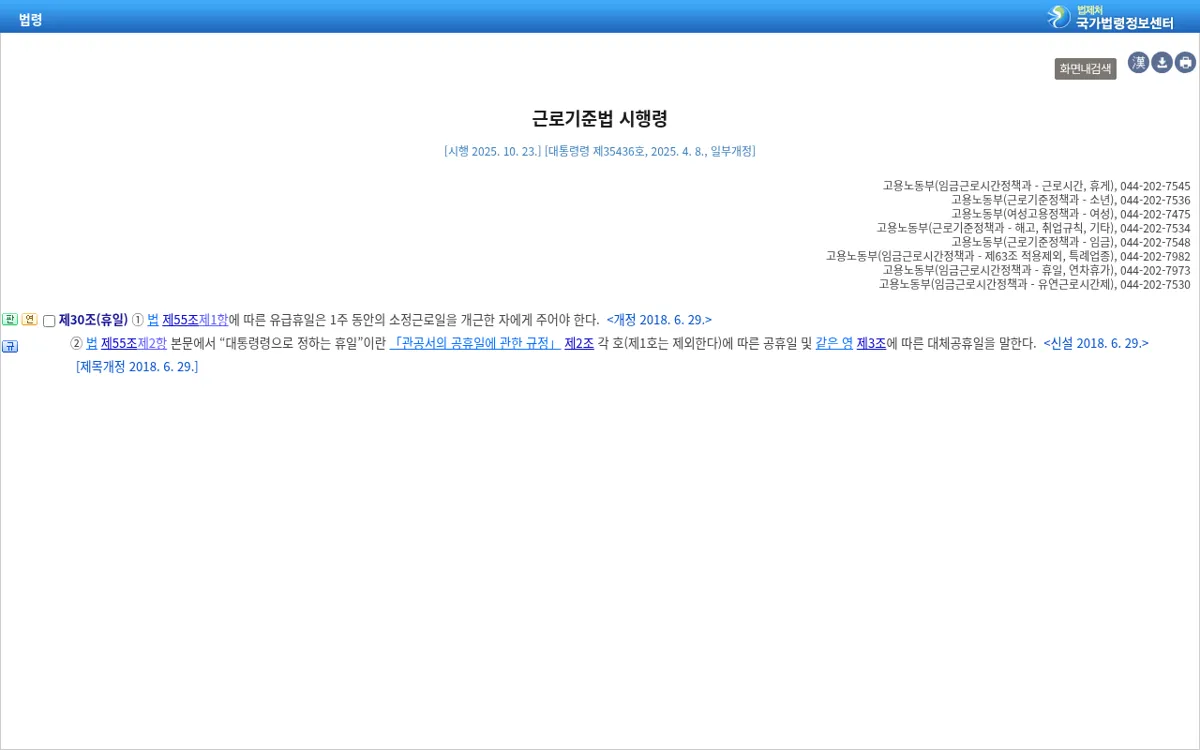Click the printer icon
The width and height of the screenshot is (1200, 750).
pyautogui.click(x=1185, y=63)
